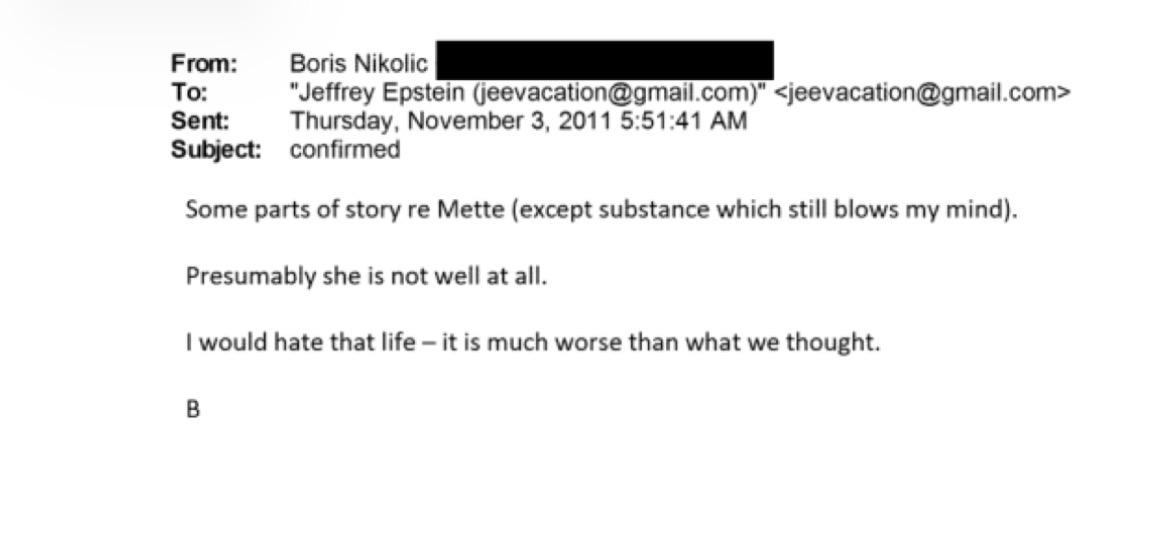Click the black redacted bar
Image resolution: width=1170 pixels, height=556 pixels.
tap(604, 62)
